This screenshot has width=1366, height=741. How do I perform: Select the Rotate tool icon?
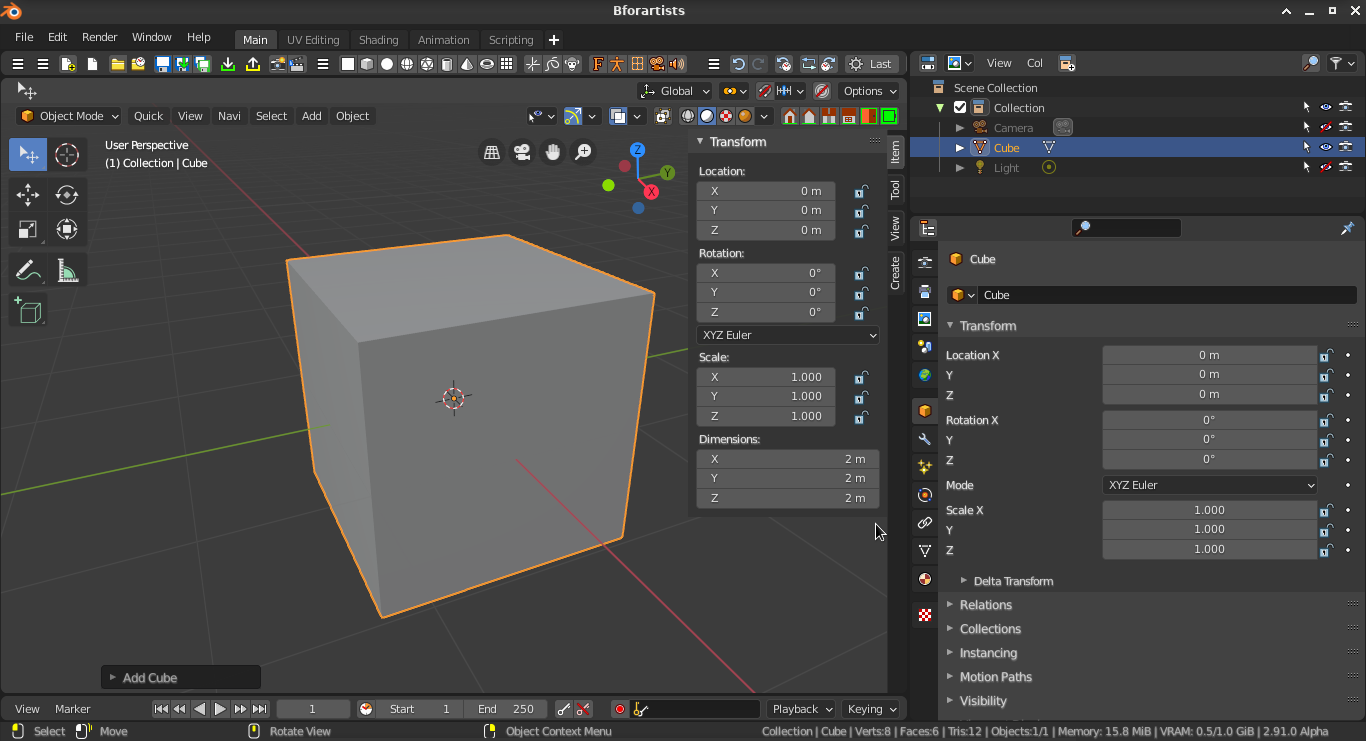point(67,195)
